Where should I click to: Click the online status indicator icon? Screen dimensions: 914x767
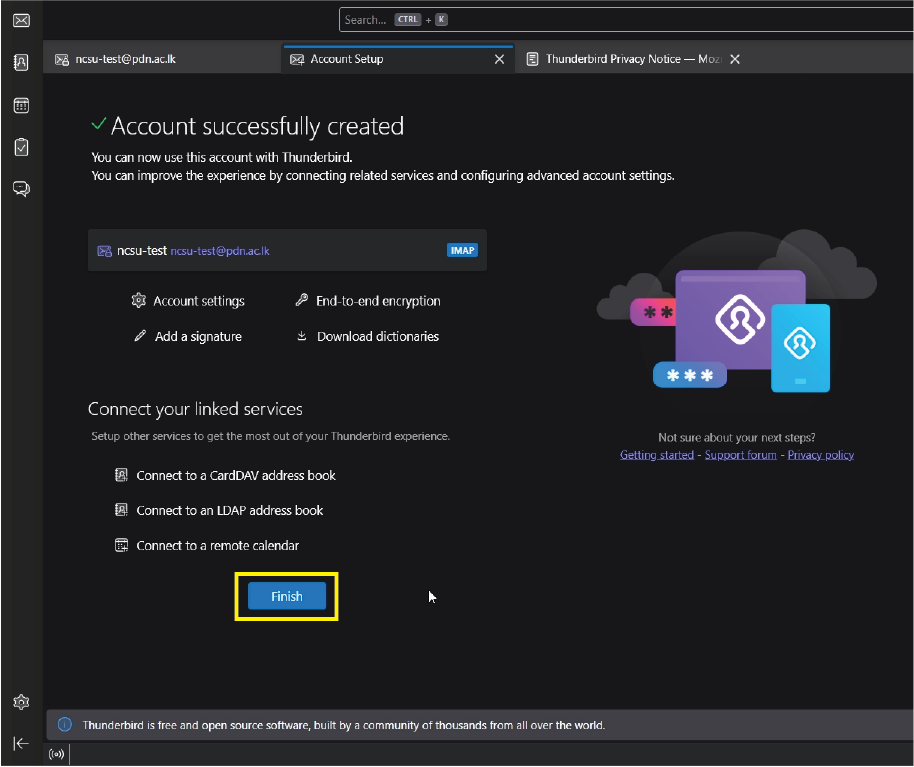(x=55, y=756)
